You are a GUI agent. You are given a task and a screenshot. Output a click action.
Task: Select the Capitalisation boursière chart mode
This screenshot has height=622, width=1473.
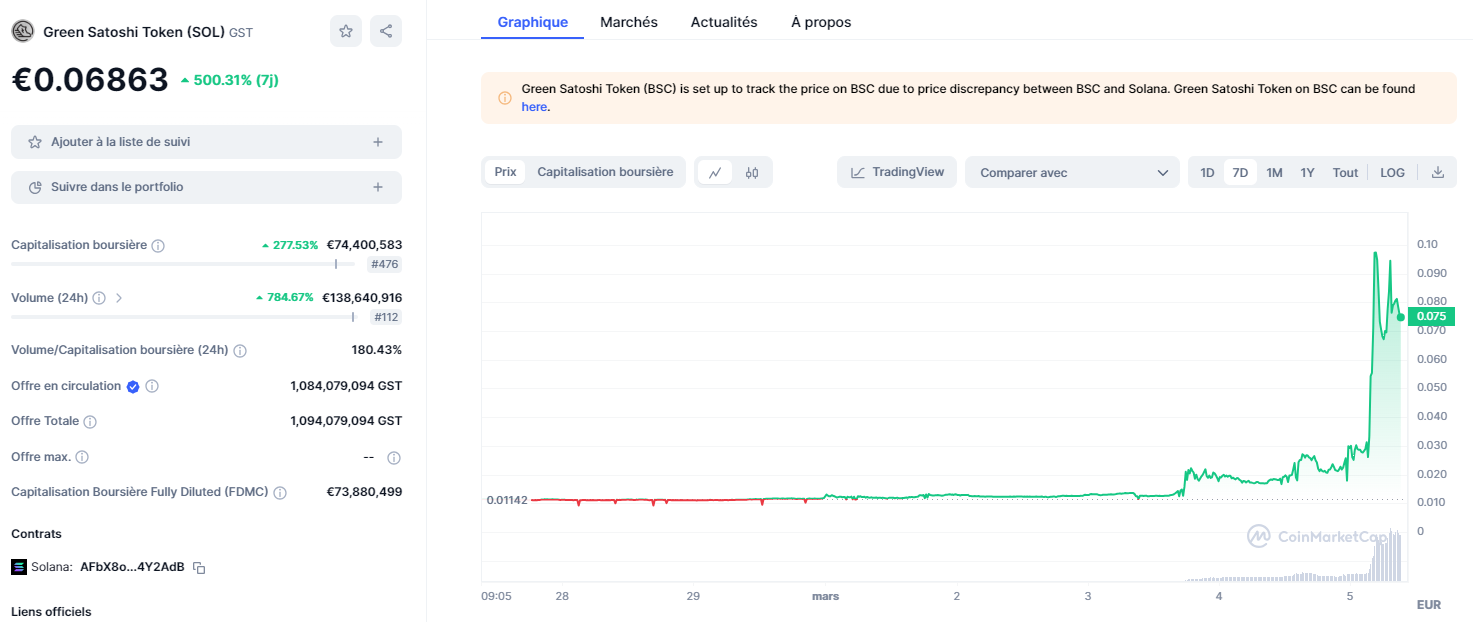tap(605, 172)
